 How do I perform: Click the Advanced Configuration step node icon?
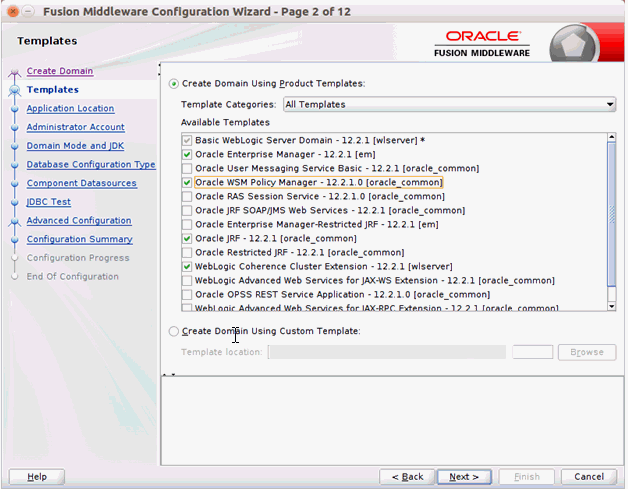coord(15,221)
